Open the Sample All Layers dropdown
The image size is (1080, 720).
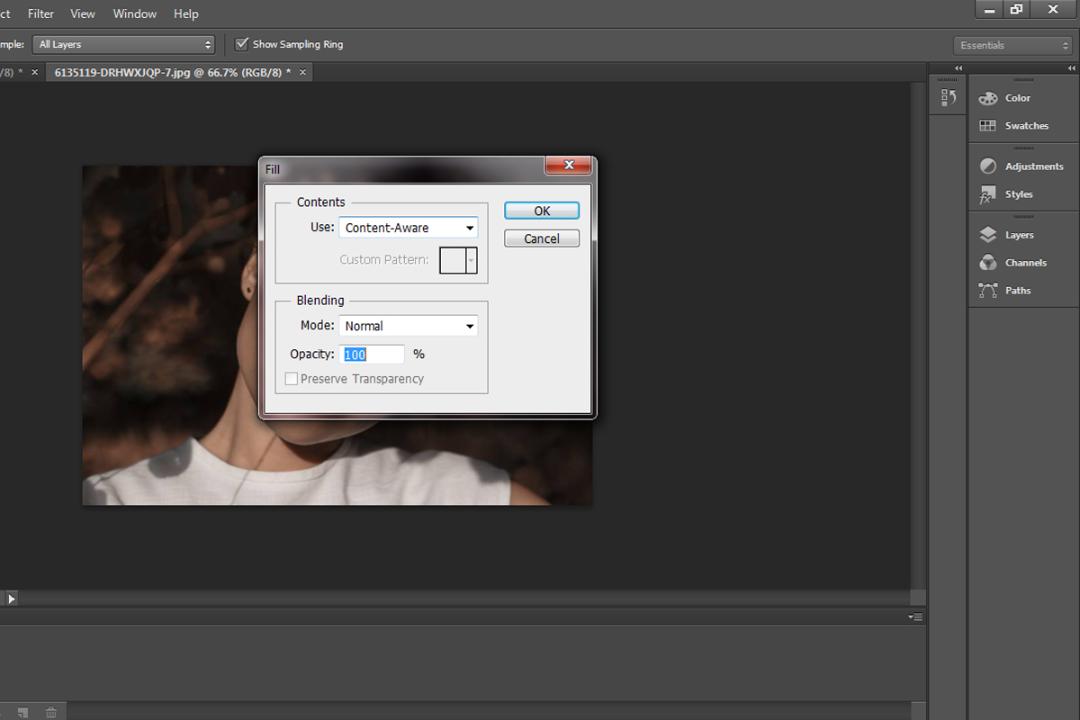point(124,45)
